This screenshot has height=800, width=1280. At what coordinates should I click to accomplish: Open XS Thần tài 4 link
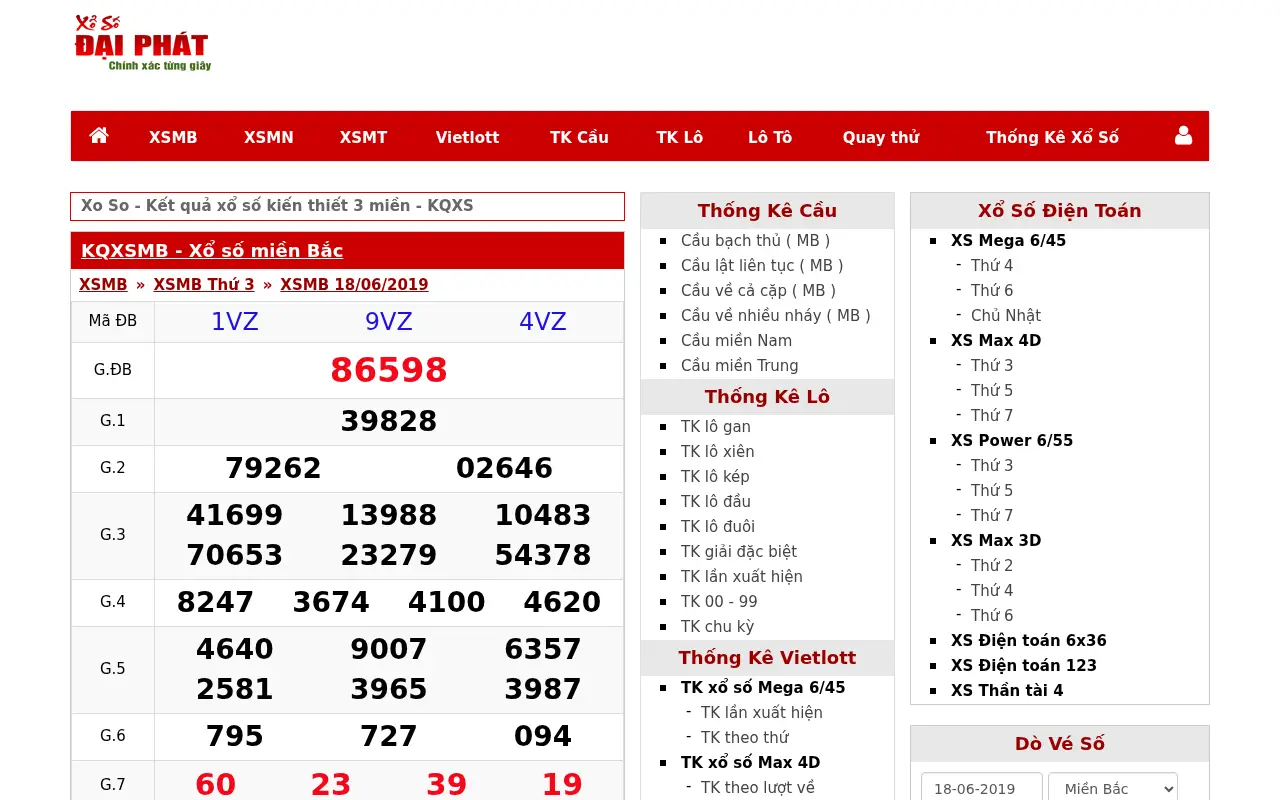1007,690
